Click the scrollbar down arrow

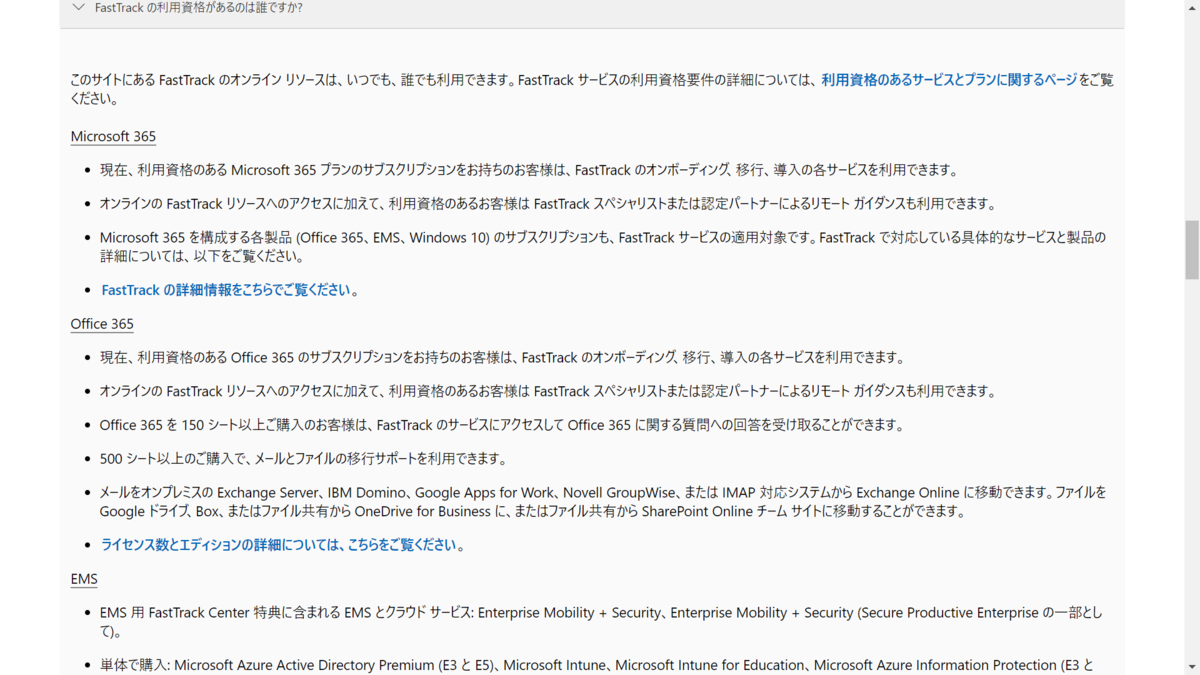click(x=1191, y=666)
